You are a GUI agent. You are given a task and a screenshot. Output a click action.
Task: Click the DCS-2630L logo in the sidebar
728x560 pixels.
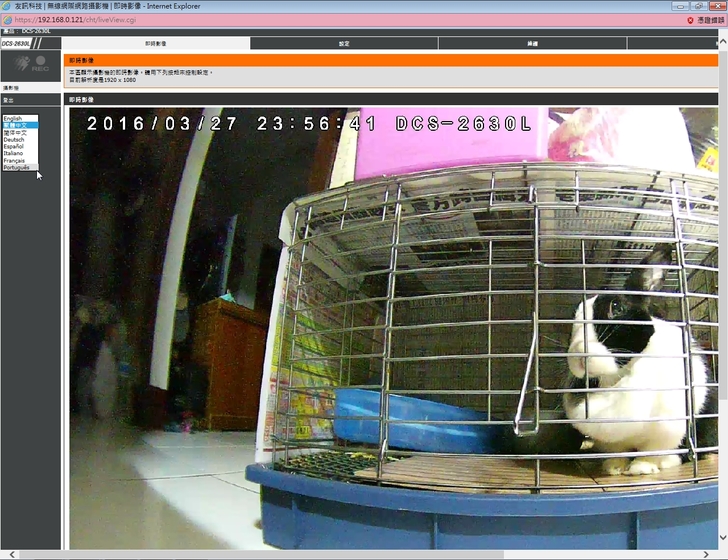tap(21, 43)
